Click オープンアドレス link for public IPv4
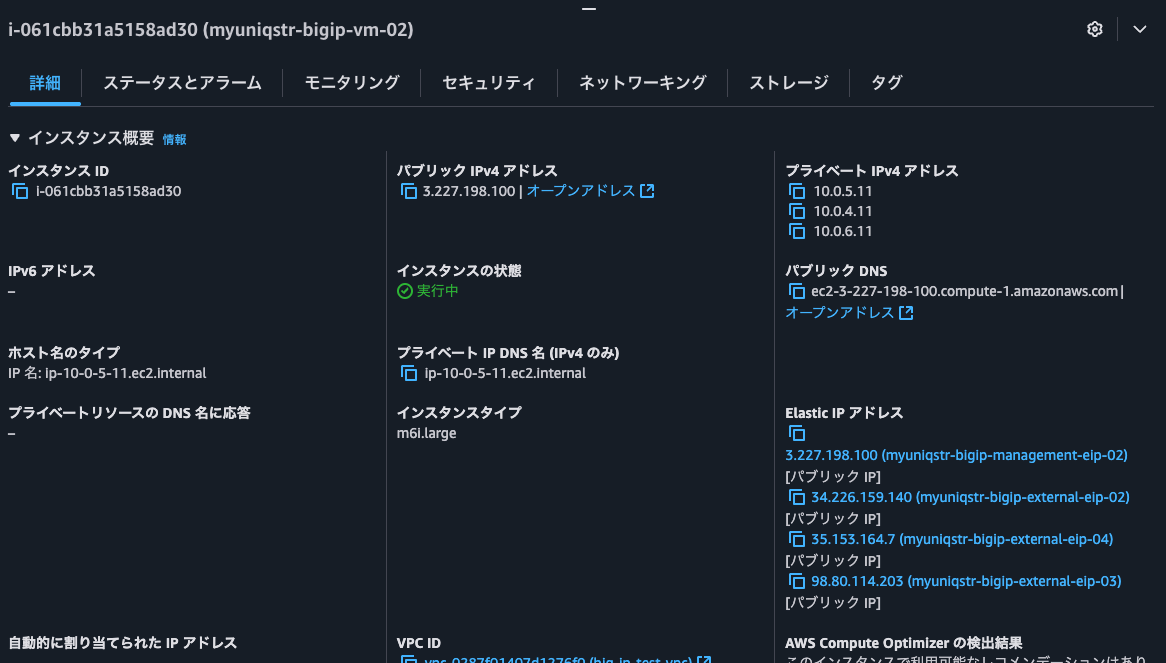 tap(581, 191)
